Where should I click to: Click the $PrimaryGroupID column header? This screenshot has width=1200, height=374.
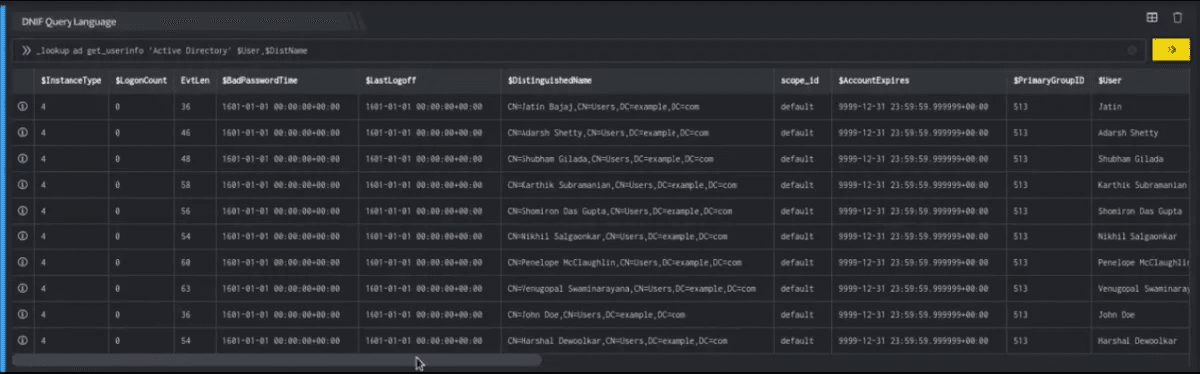pos(1049,80)
